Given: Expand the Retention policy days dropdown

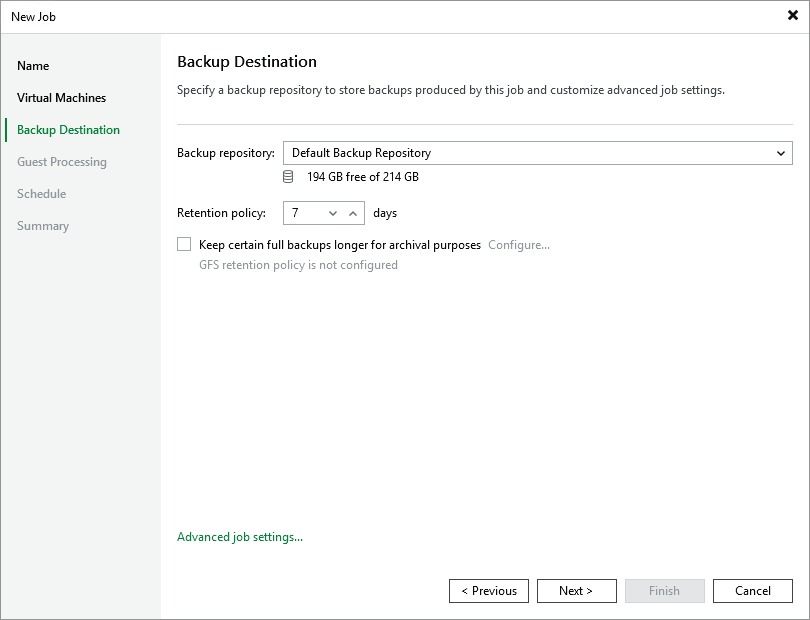Looking at the screenshot, I should [335, 213].
